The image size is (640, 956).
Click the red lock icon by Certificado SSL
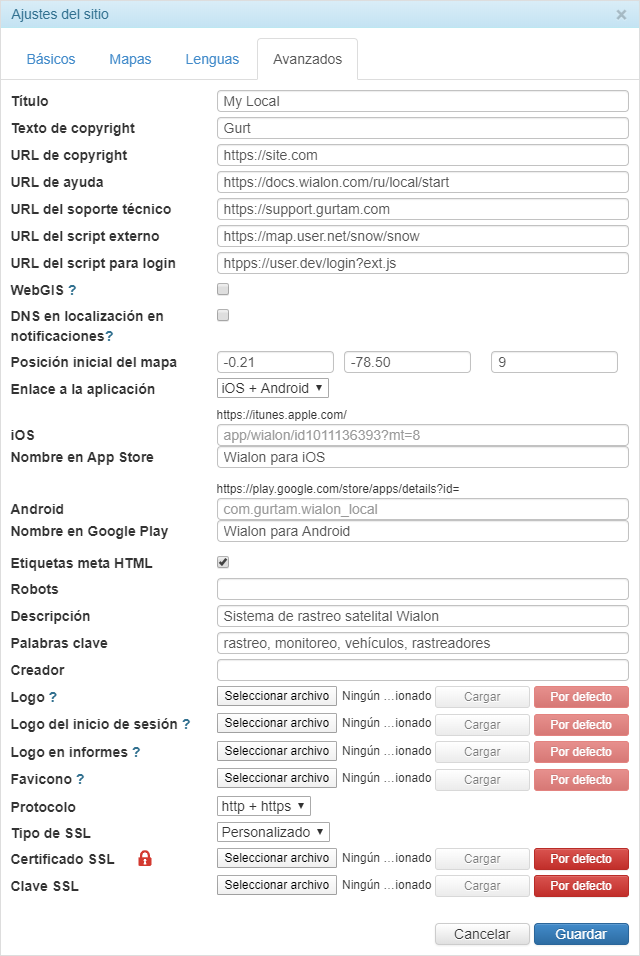tap(145, 858)
